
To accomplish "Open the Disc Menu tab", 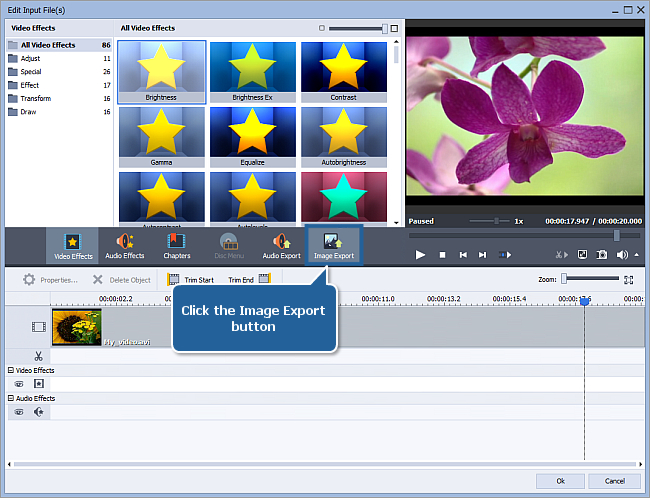I will 229,246.
